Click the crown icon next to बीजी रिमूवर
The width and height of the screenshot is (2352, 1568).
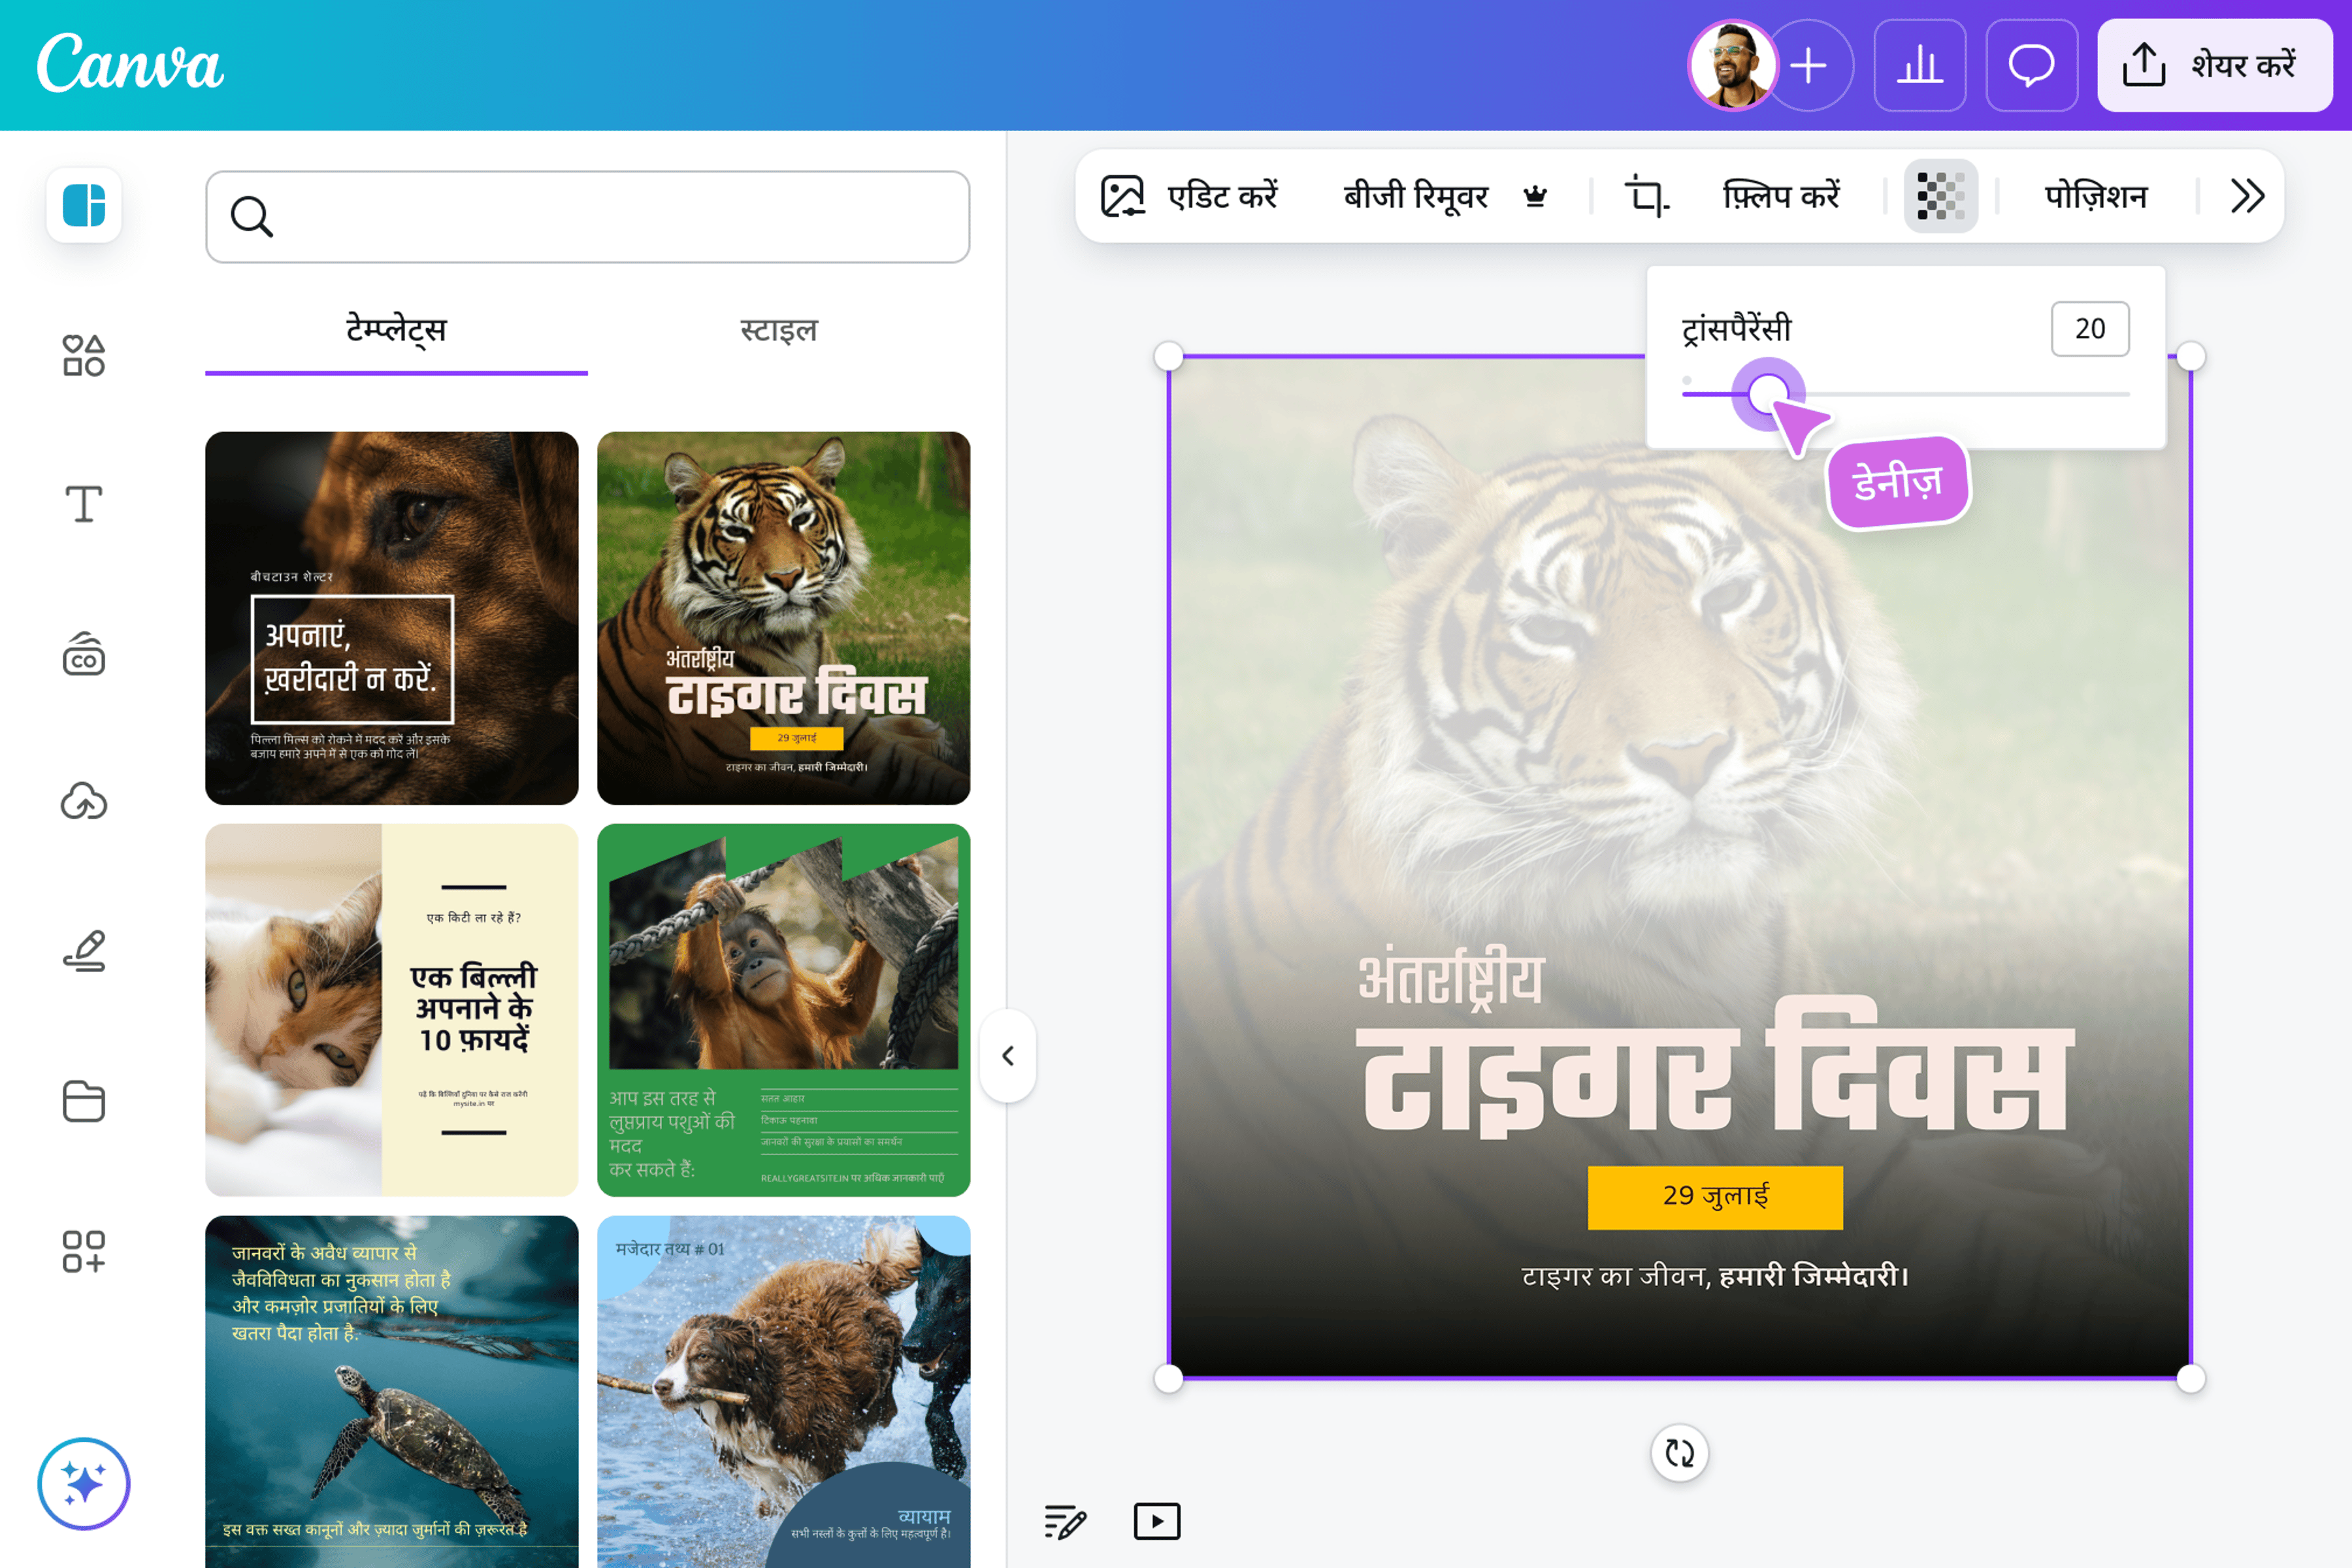(1535, 196)
